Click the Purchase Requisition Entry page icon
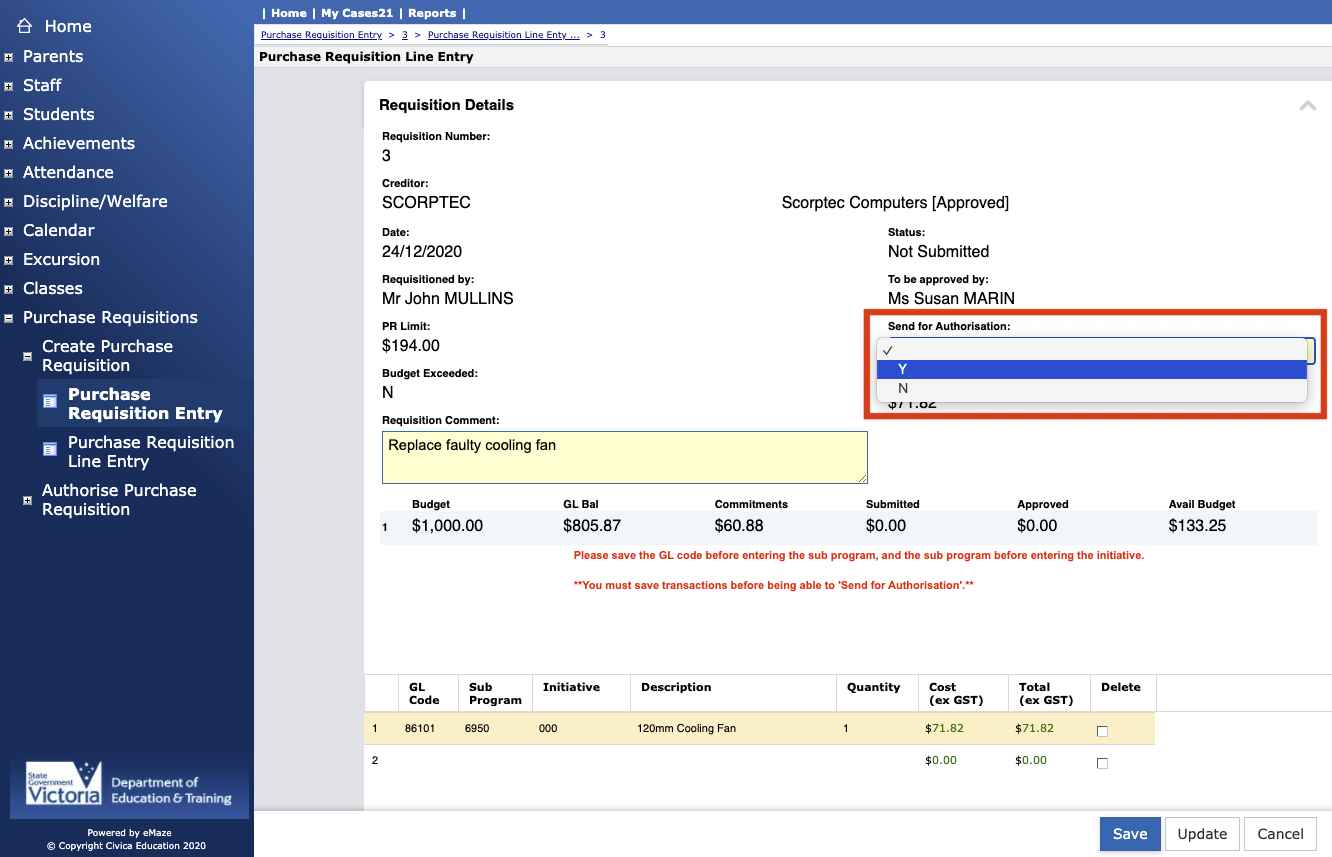The image size is (1332, 857). click(50, 401)
